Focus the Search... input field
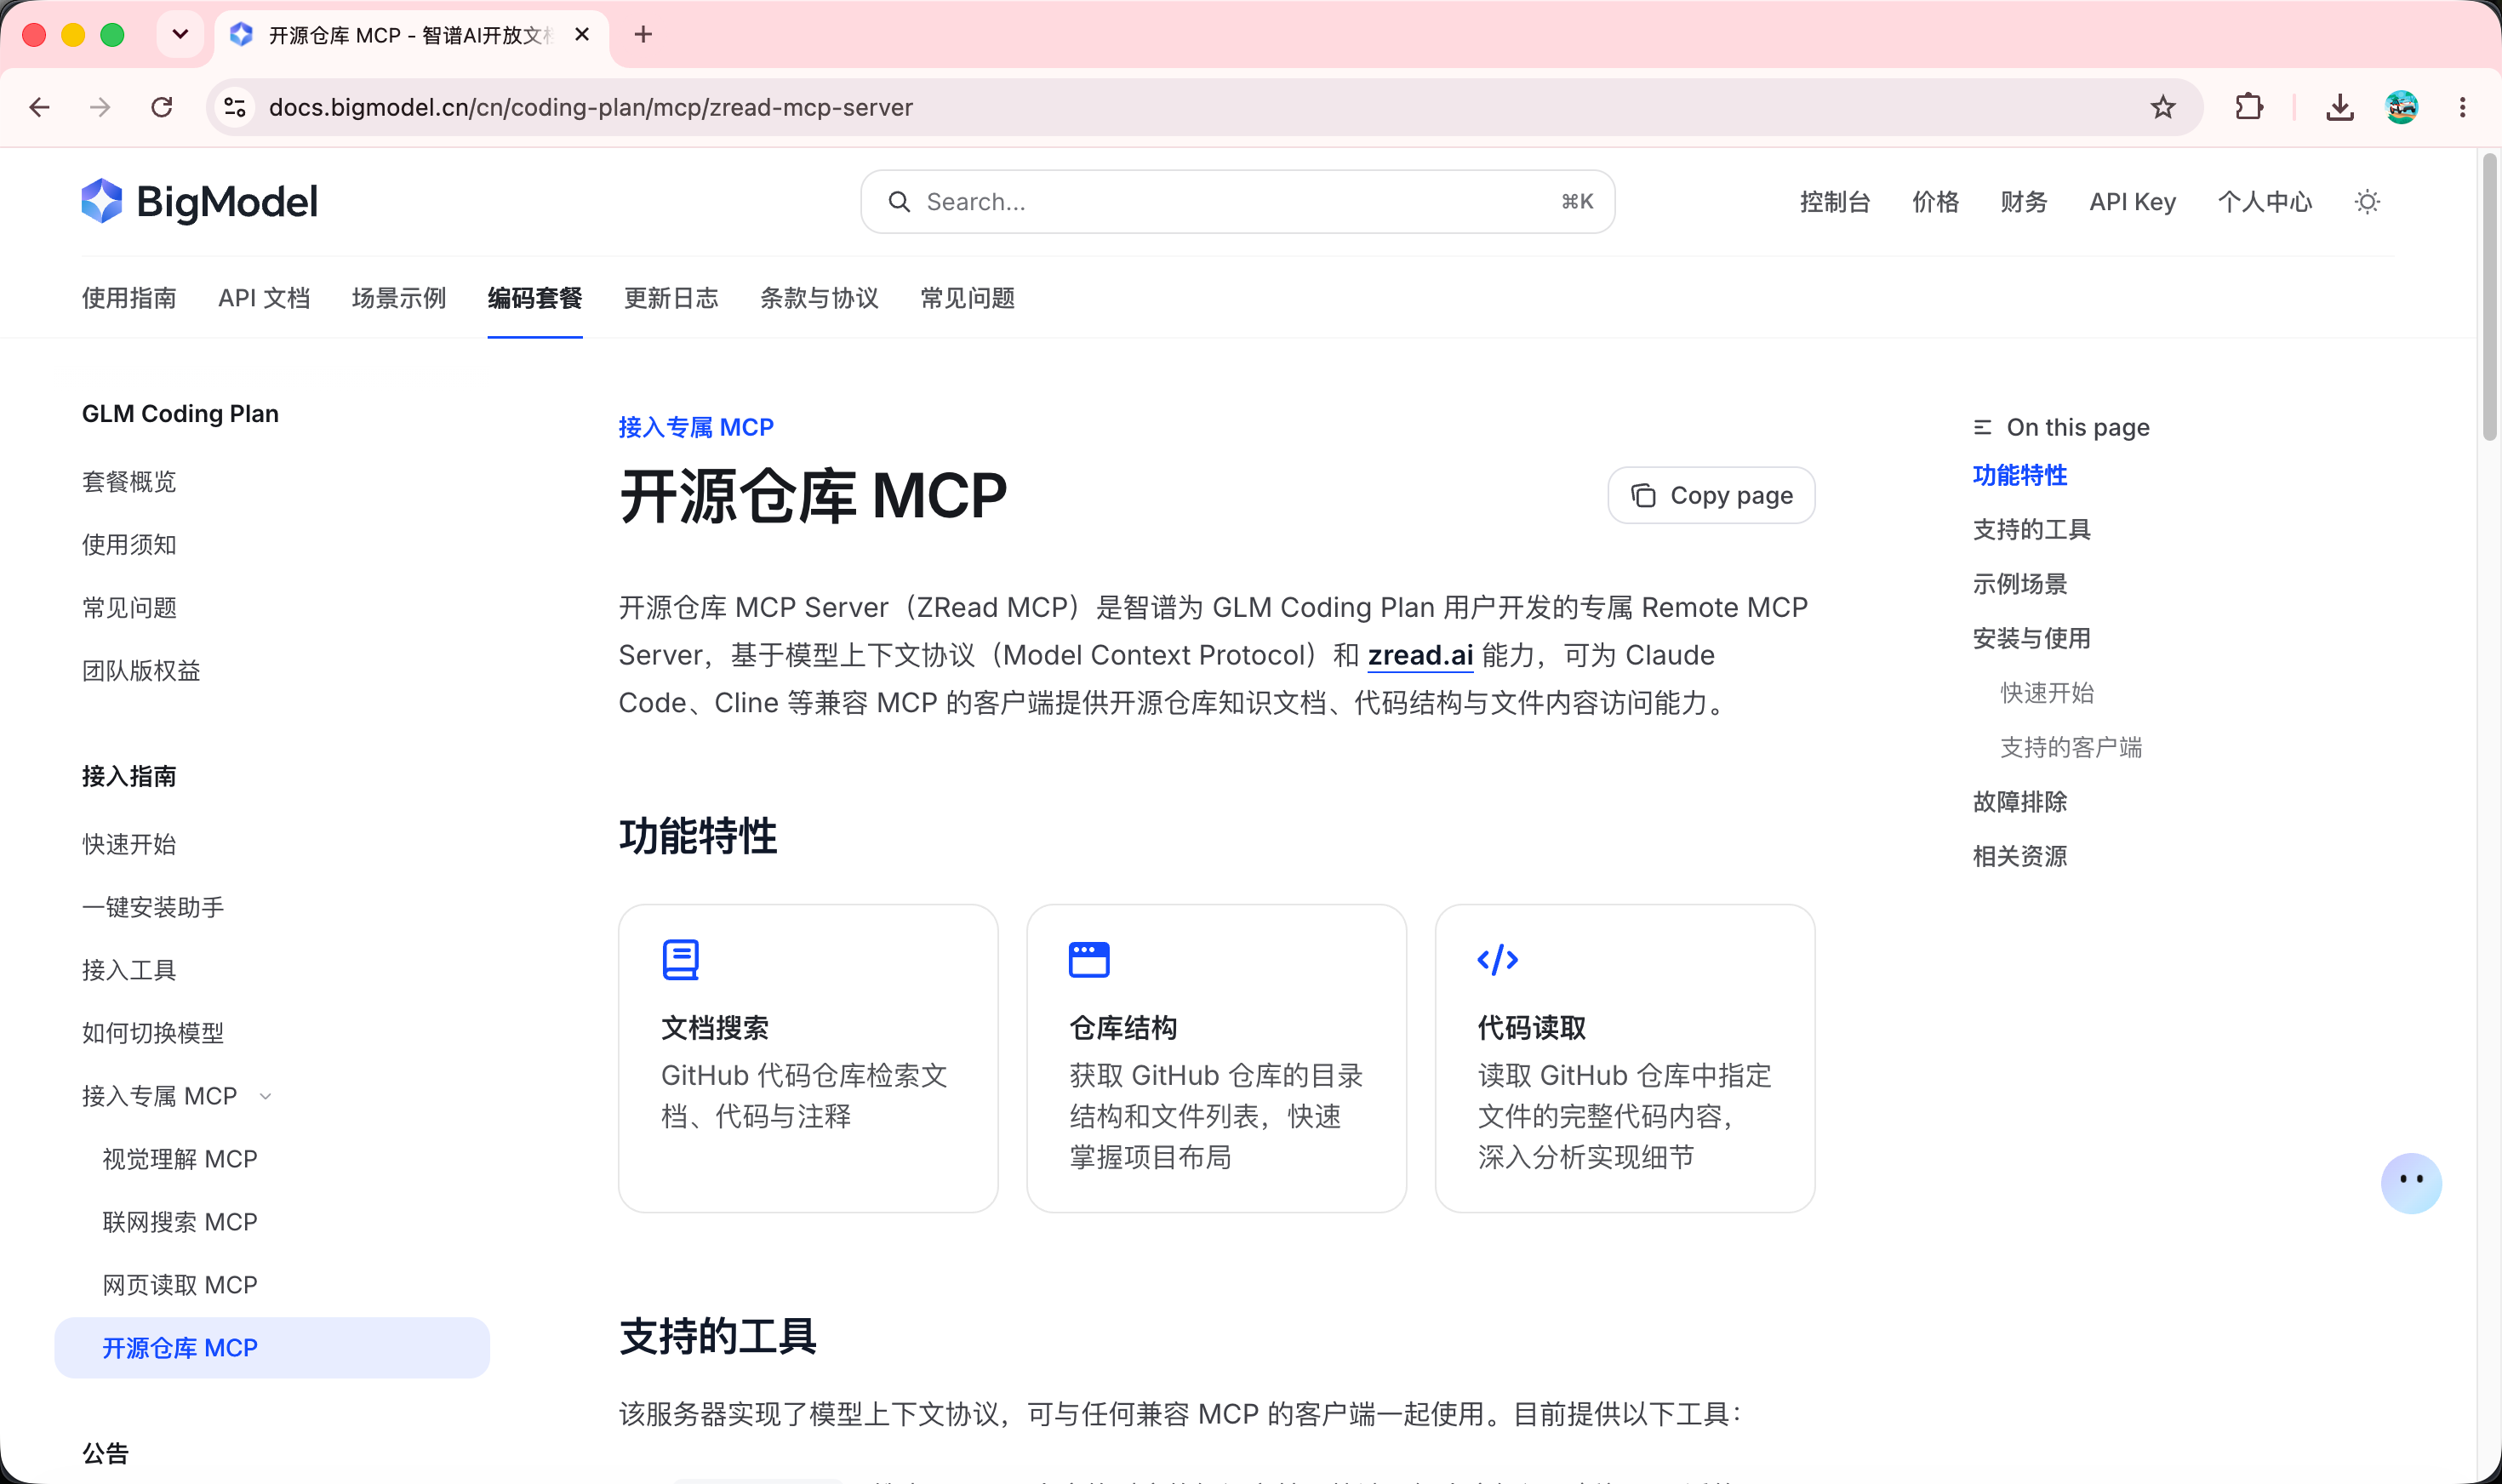2502x1484 pixels. [x=1237, y=202]
